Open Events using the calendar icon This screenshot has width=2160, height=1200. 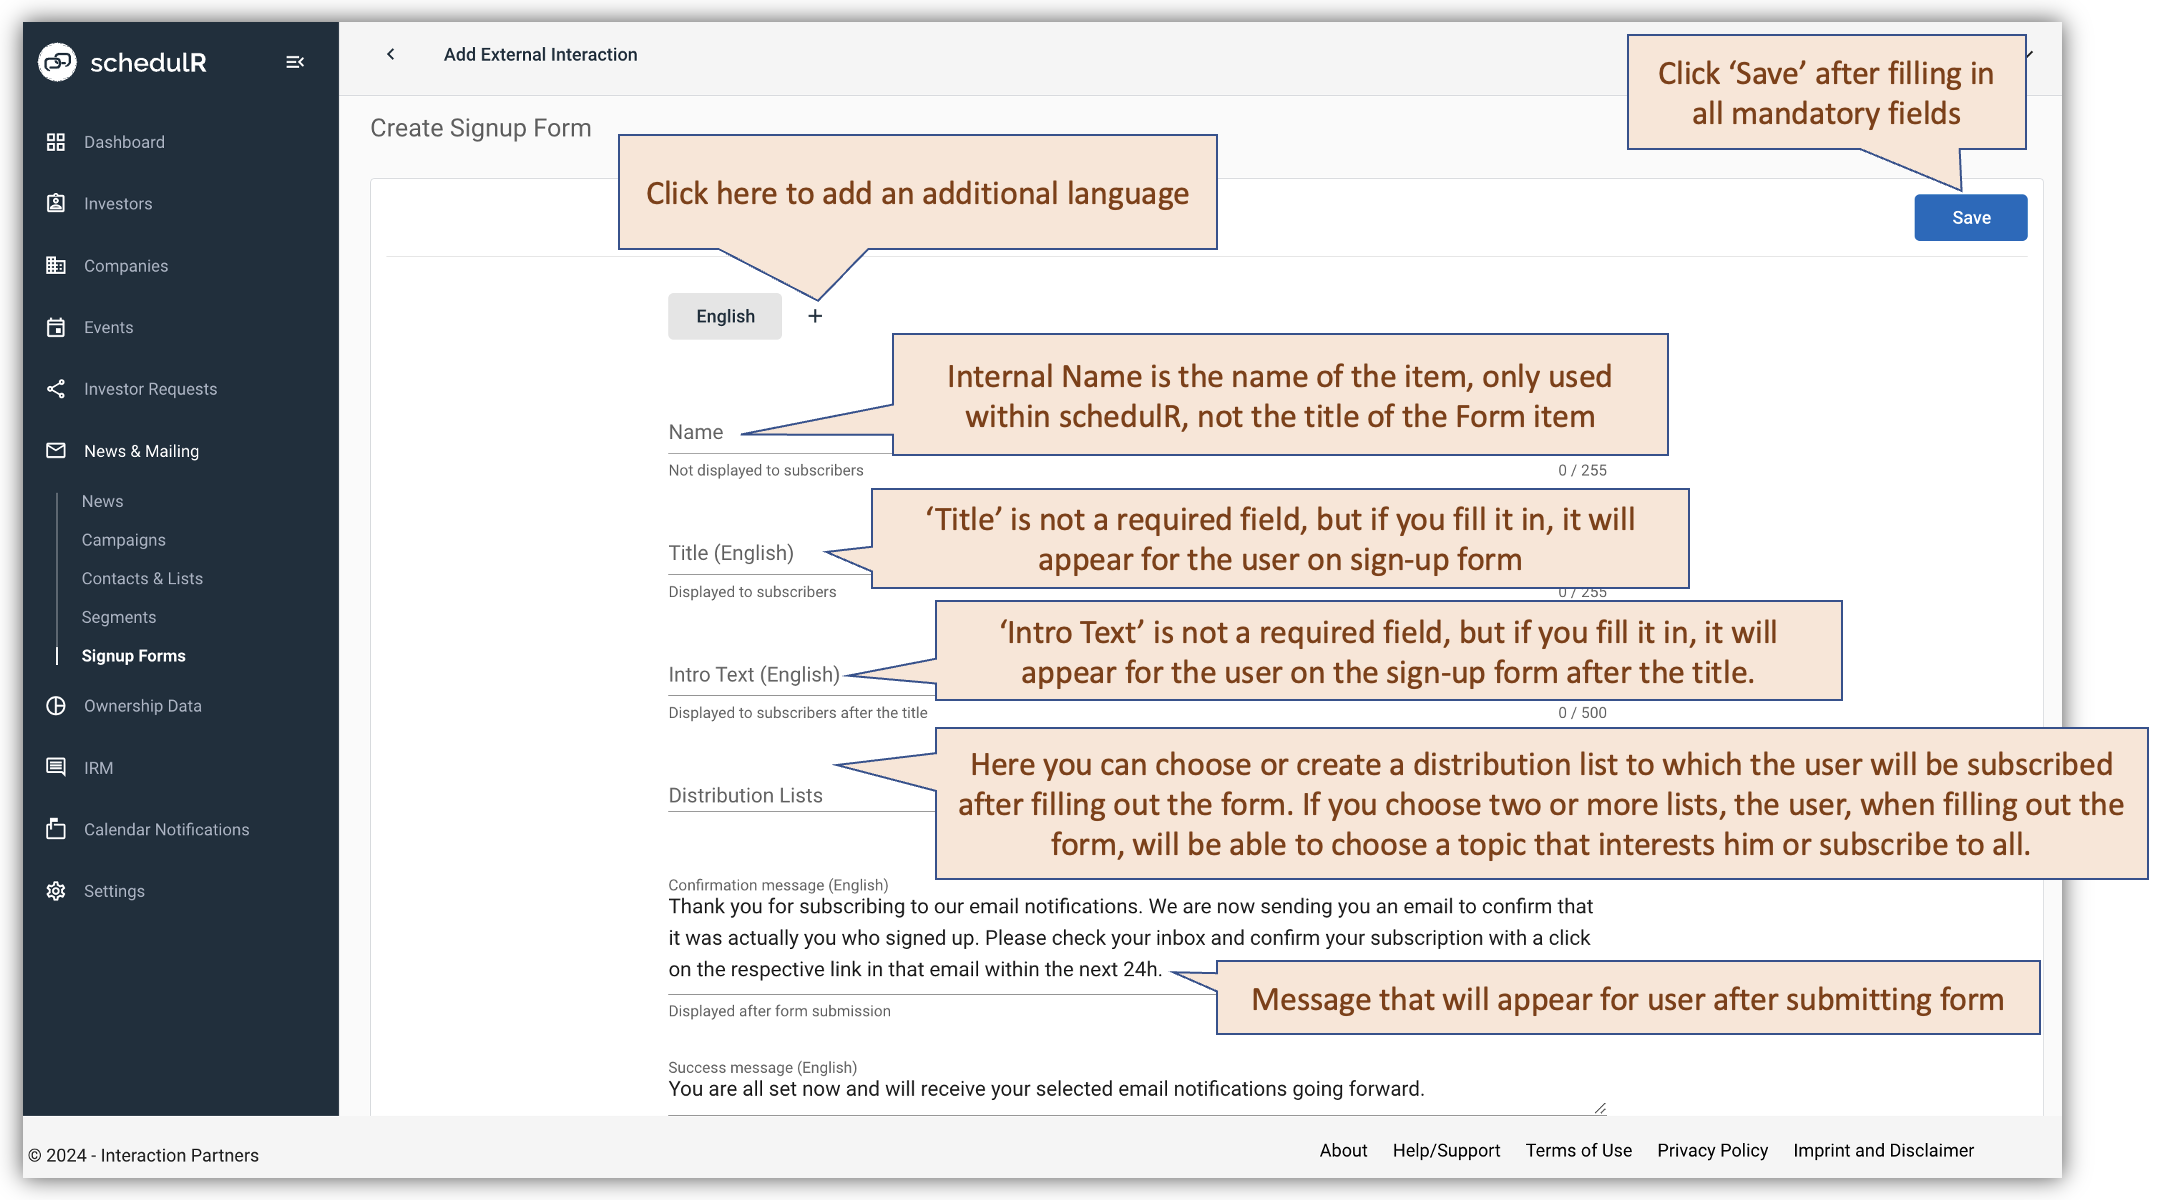point(57,327)
